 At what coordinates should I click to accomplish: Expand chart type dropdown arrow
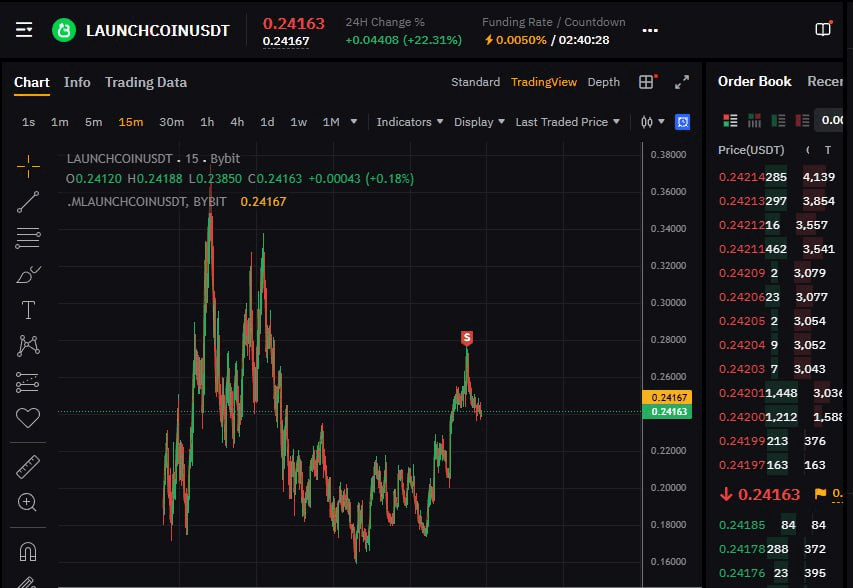[661, 121]
